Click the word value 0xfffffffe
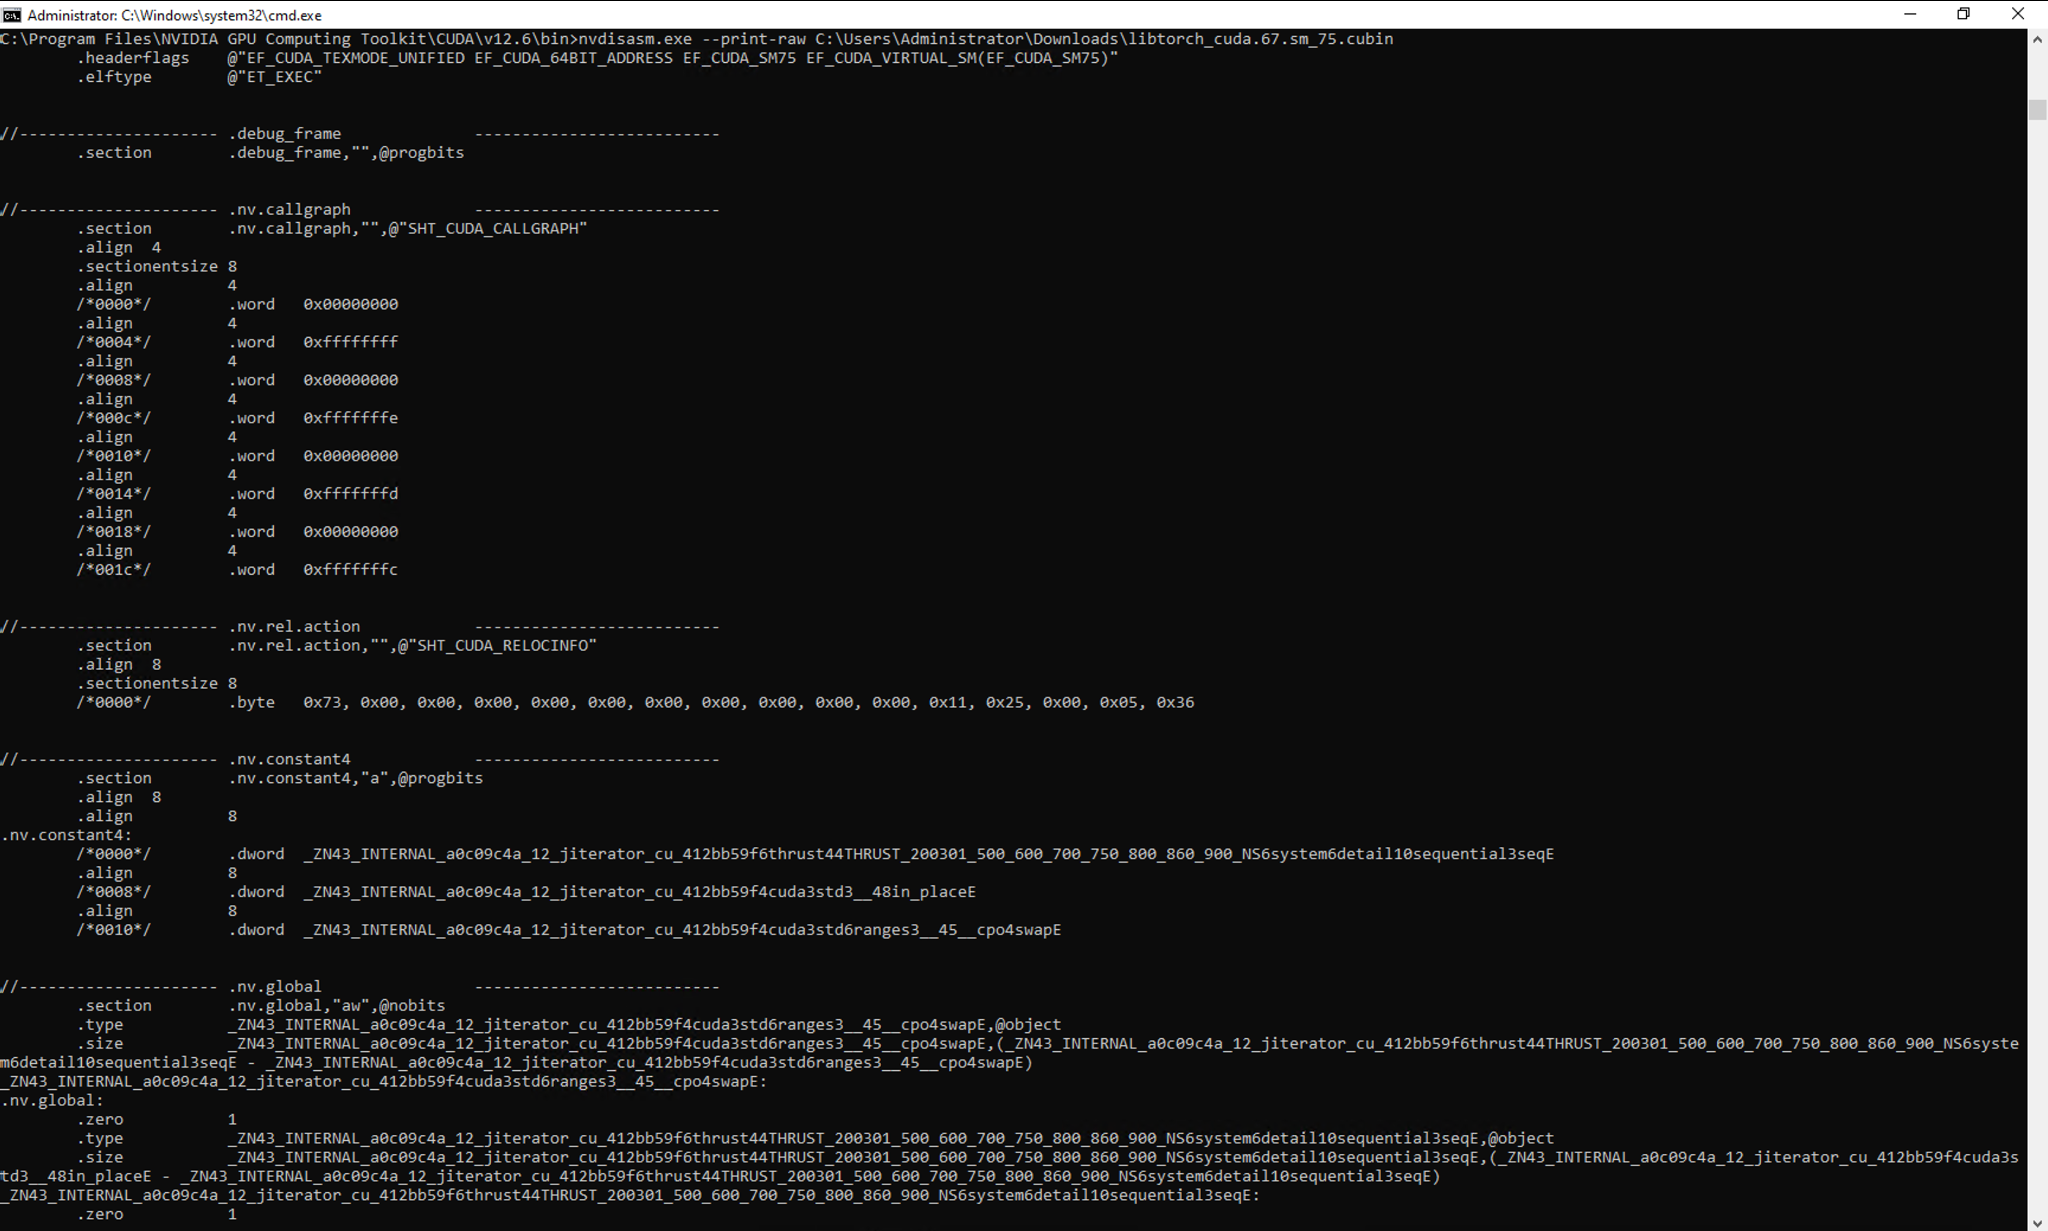 coord(351,419)
